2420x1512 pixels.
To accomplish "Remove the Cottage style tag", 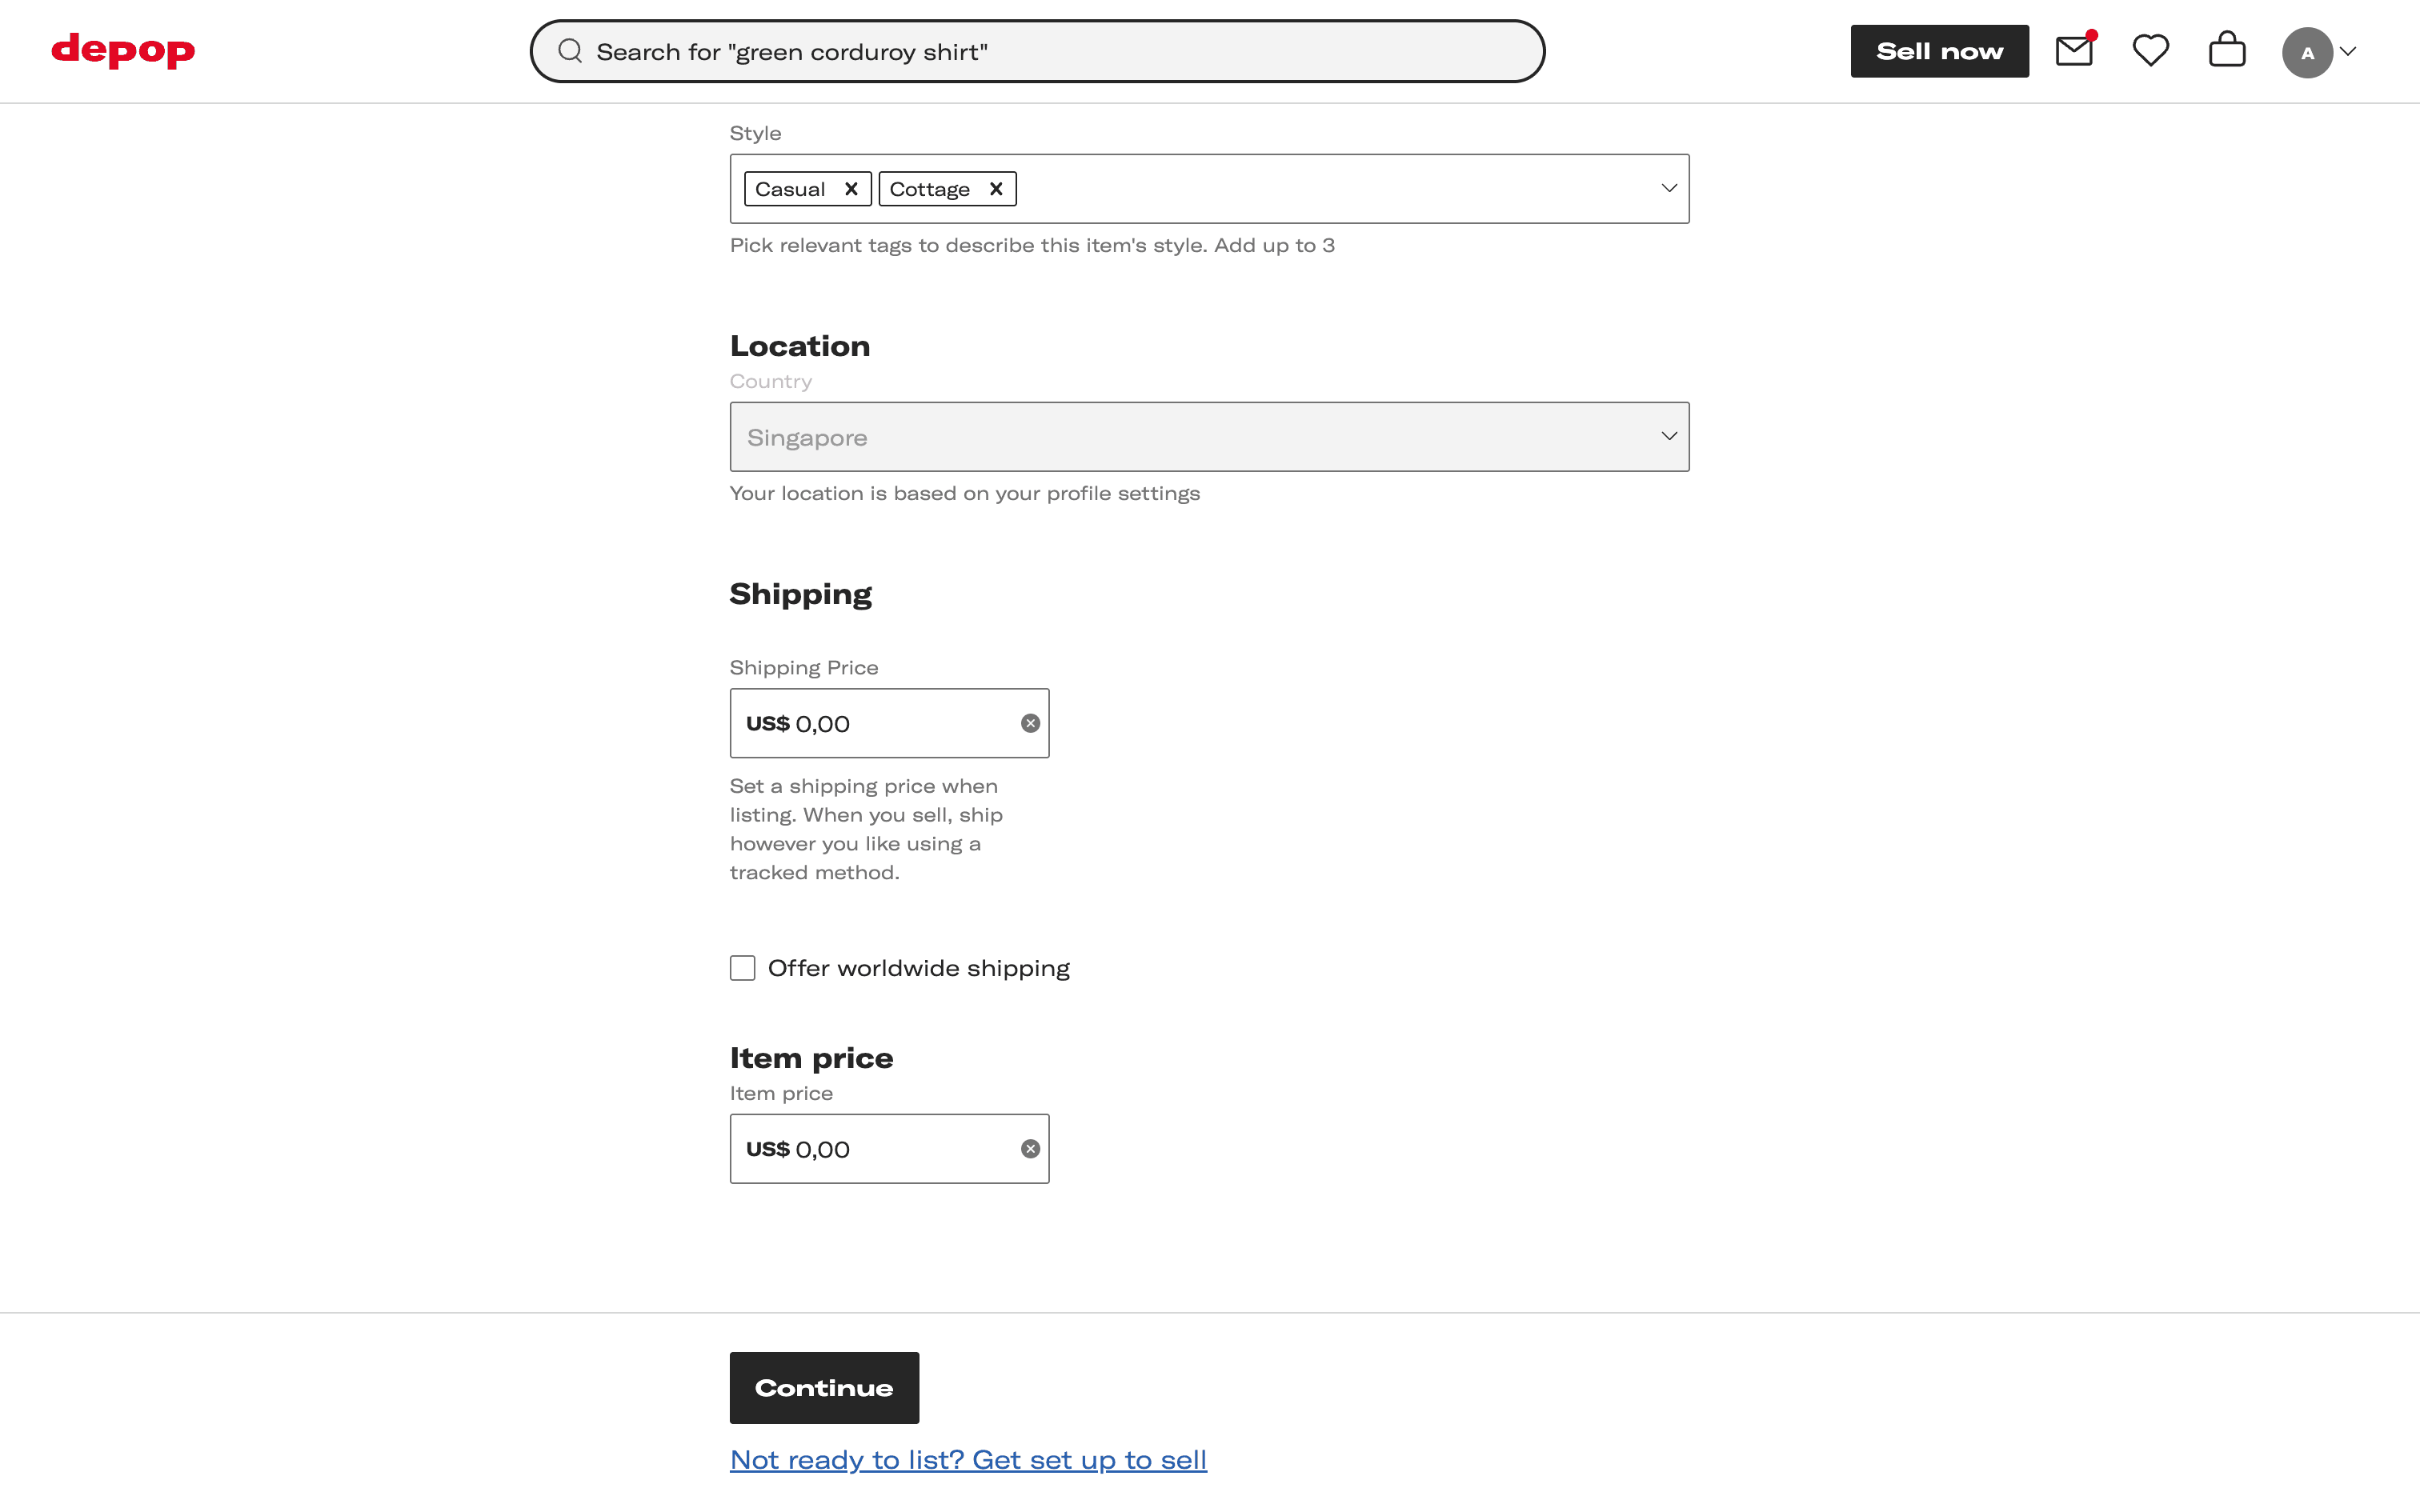I will coord(996,189).
